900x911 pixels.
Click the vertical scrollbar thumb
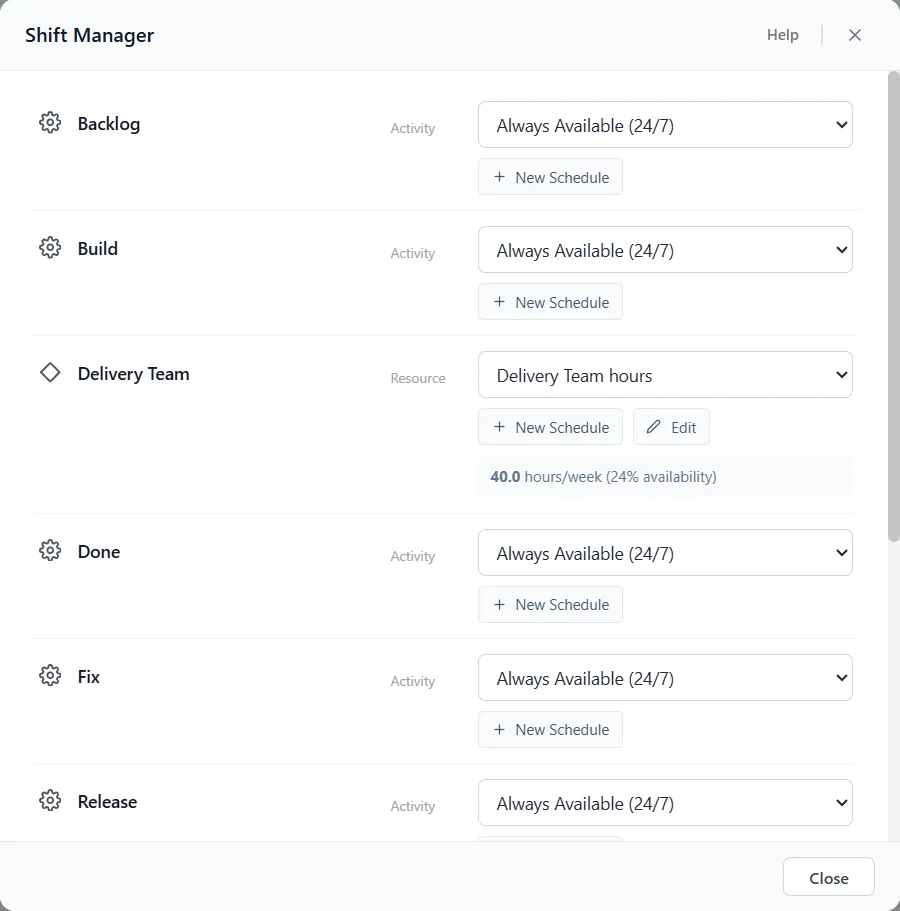[894, 307]
